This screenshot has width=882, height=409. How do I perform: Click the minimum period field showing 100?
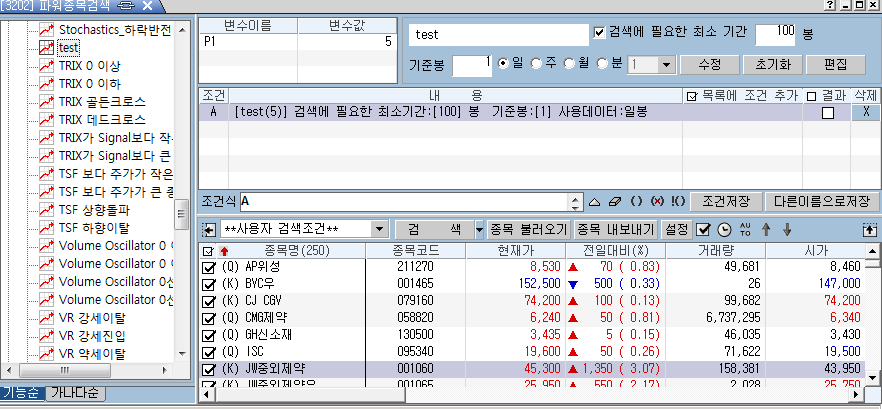click(775, 34)
